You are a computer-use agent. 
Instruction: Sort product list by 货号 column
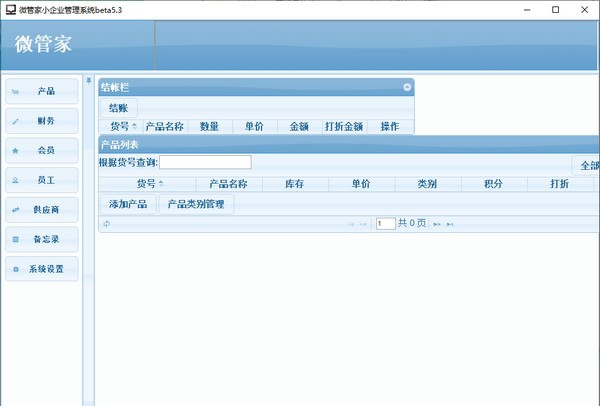[147, 184]
